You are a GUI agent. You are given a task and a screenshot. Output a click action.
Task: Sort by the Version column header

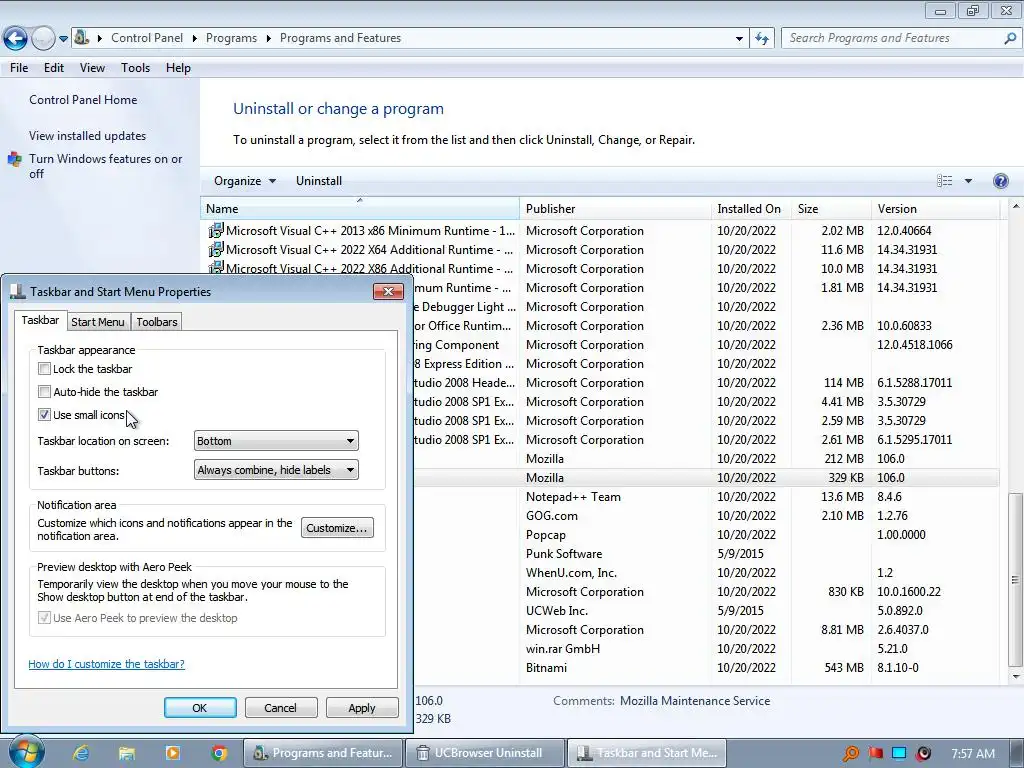[935, 209]
